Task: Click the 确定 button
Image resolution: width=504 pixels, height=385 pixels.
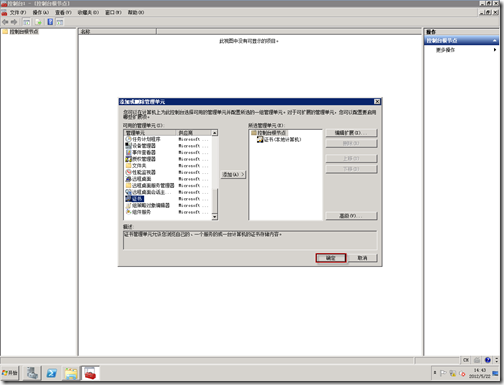Action: (x=331, y=258)
